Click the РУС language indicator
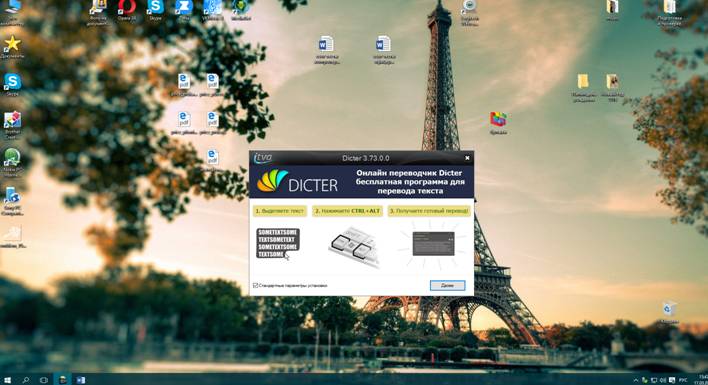The width and height of the screenshot is (708, 385). tap(683, 380)
